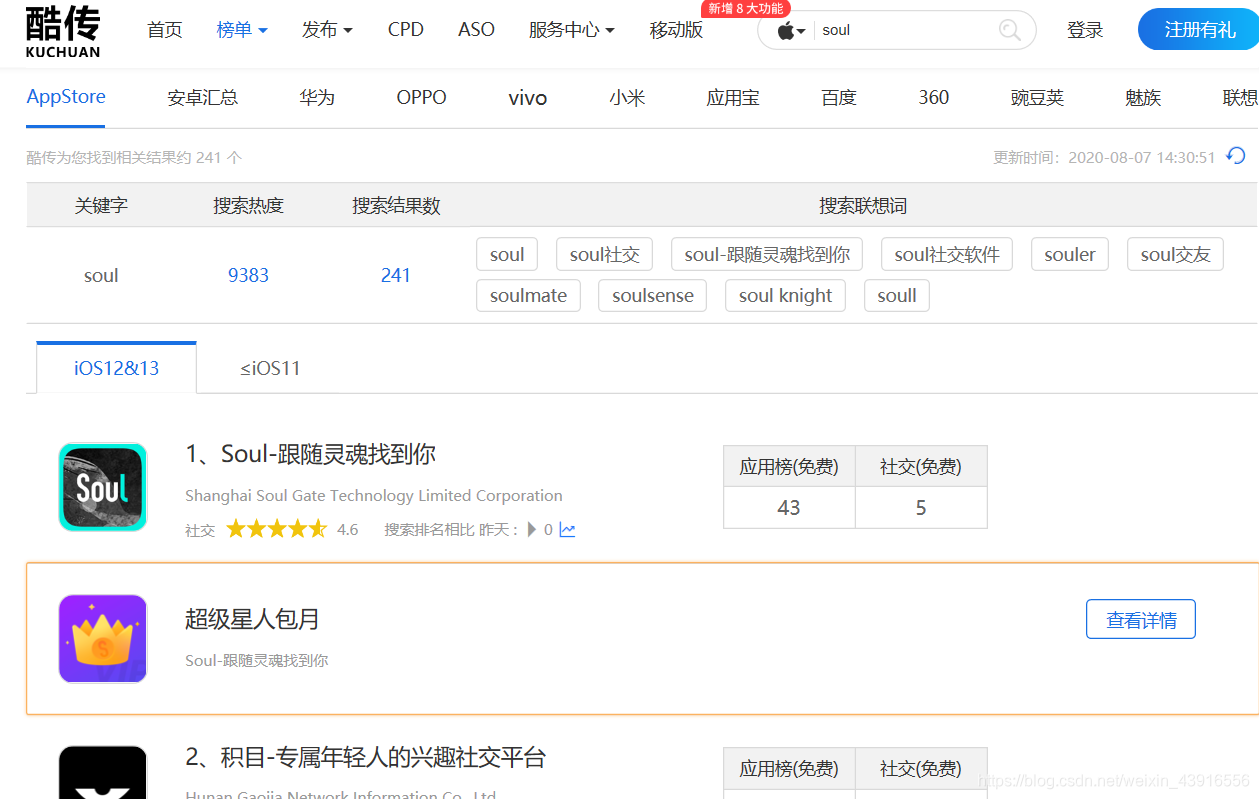Click the 搜索热度 column header

click(x=248, y=205)
